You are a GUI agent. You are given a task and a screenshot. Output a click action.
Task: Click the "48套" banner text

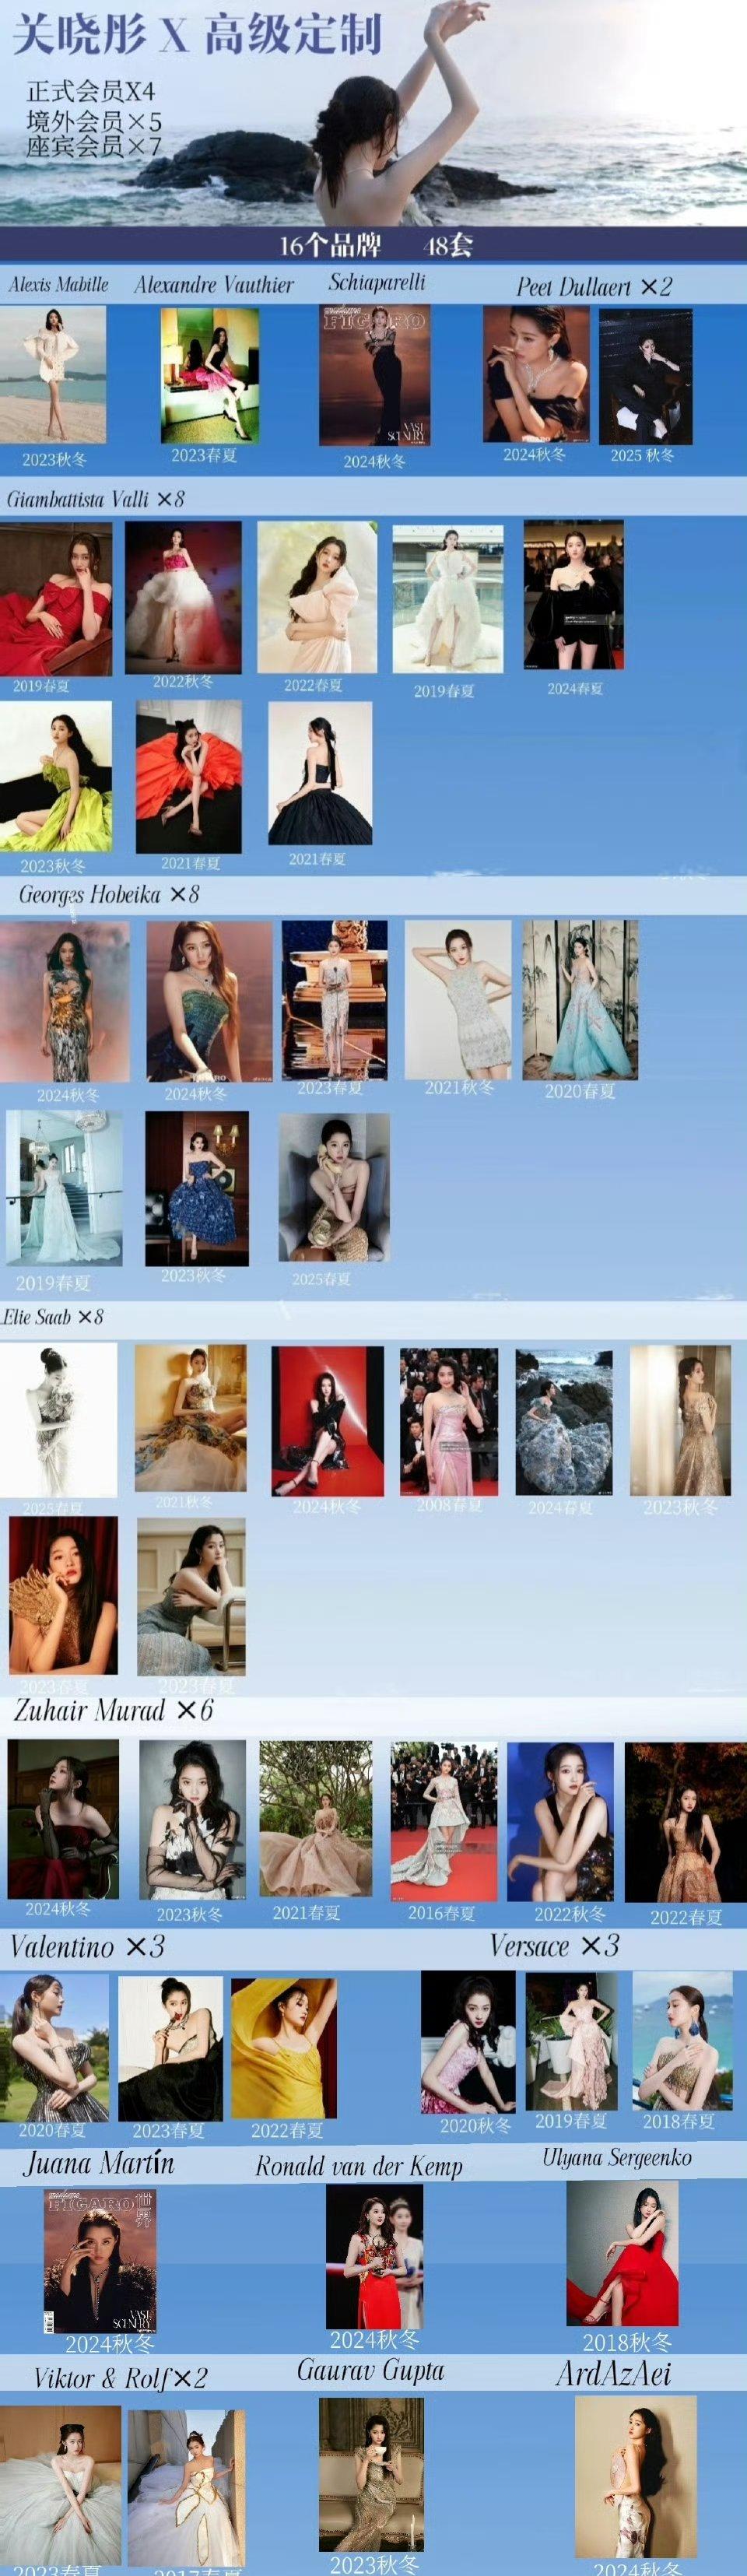[x=448, y=245]
